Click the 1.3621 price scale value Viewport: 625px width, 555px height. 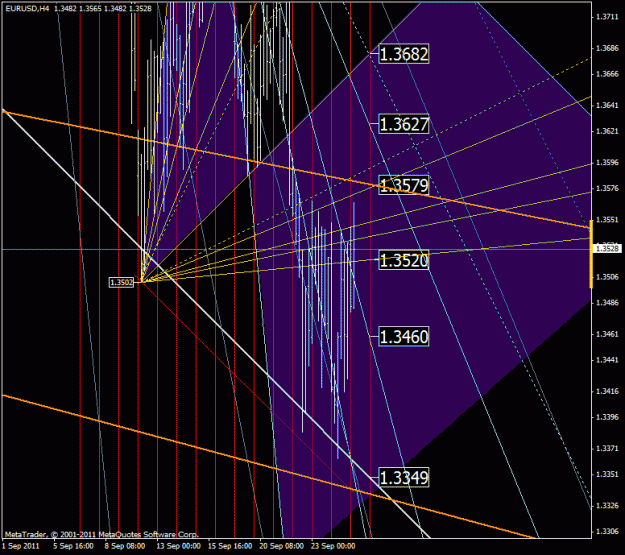click(607, 131)
